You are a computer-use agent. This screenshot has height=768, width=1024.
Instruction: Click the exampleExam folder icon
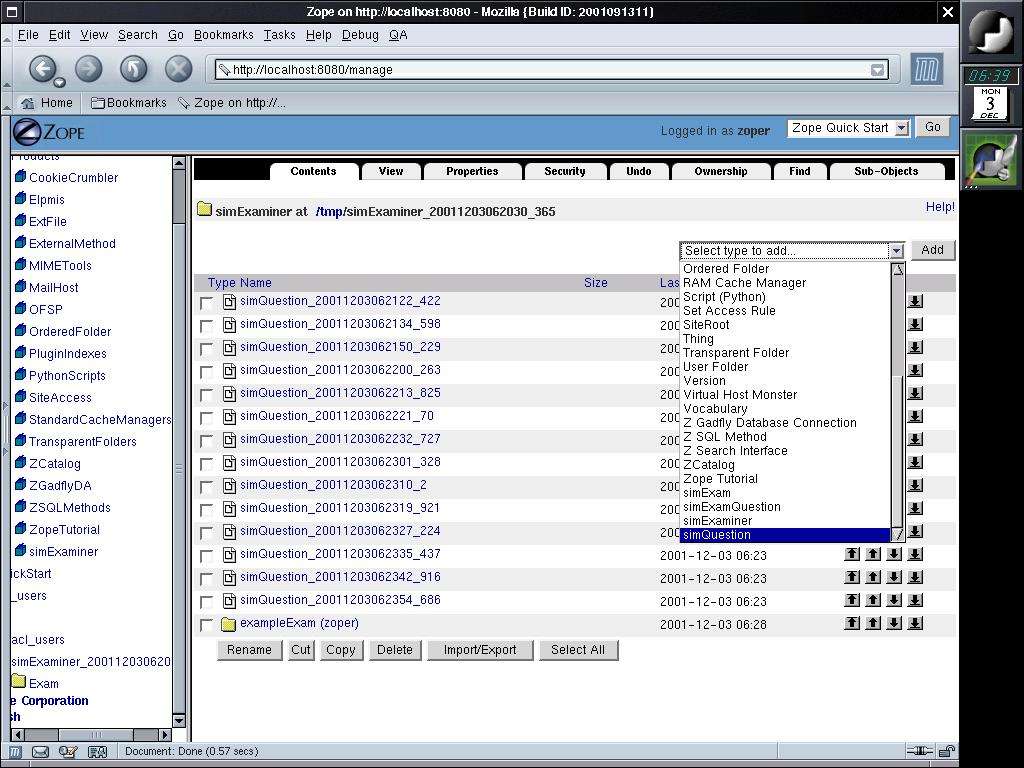click(228, 624)
